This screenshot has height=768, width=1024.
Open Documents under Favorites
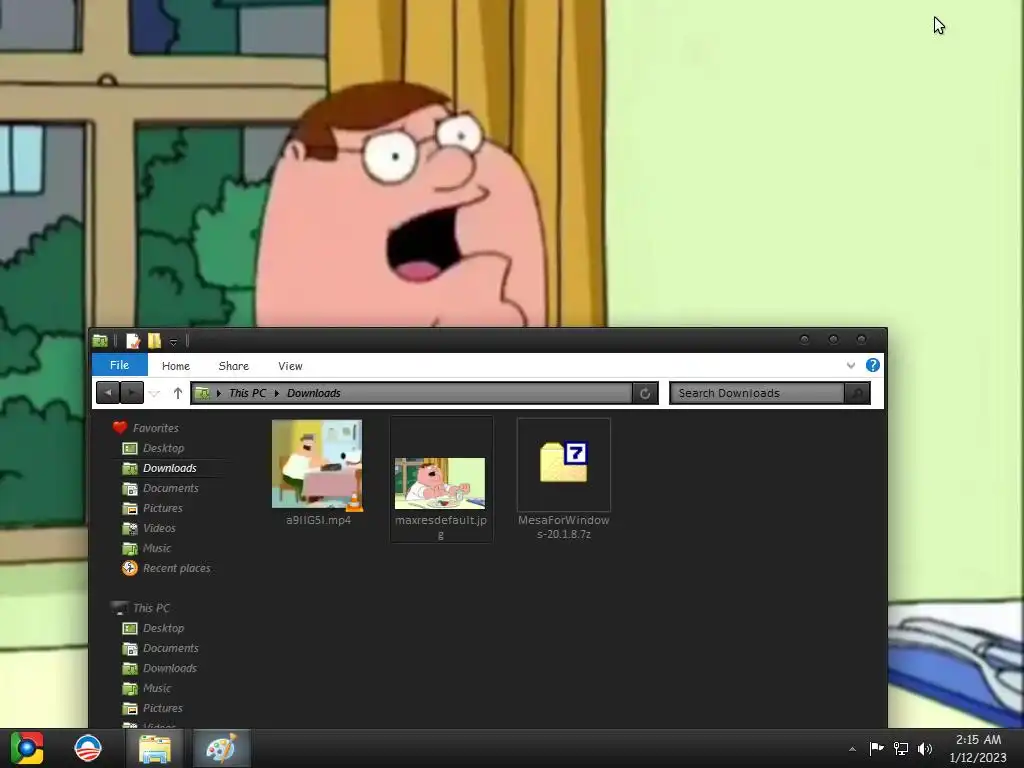tap(170, 488)
